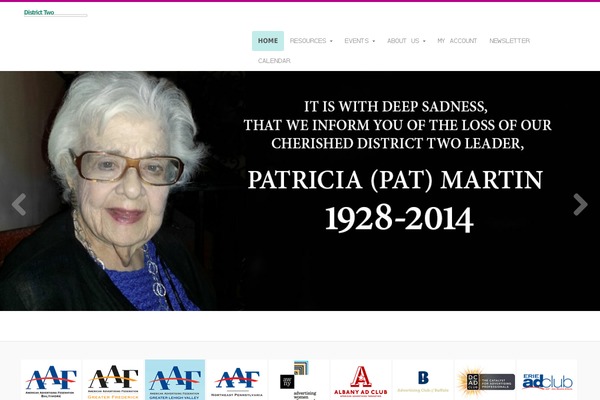Open the My Account page
Image resolution: width=600 pixels, height=400 pixels.
pyautogui.click(x=457, y=41)
